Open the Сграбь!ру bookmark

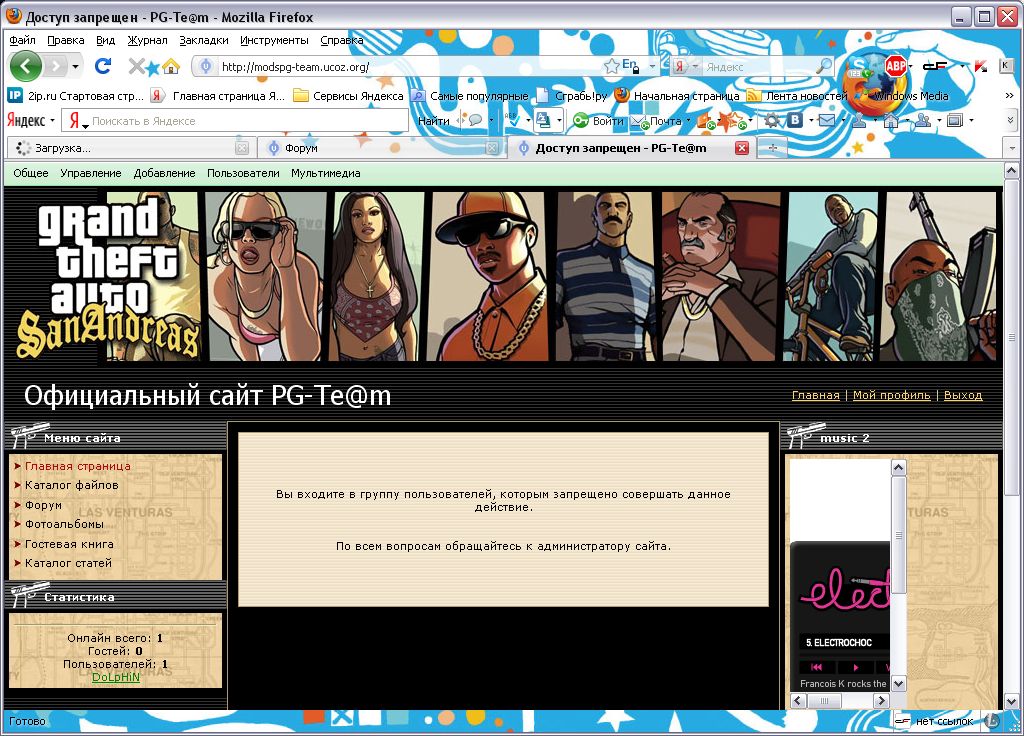click(x=572, y=96)
